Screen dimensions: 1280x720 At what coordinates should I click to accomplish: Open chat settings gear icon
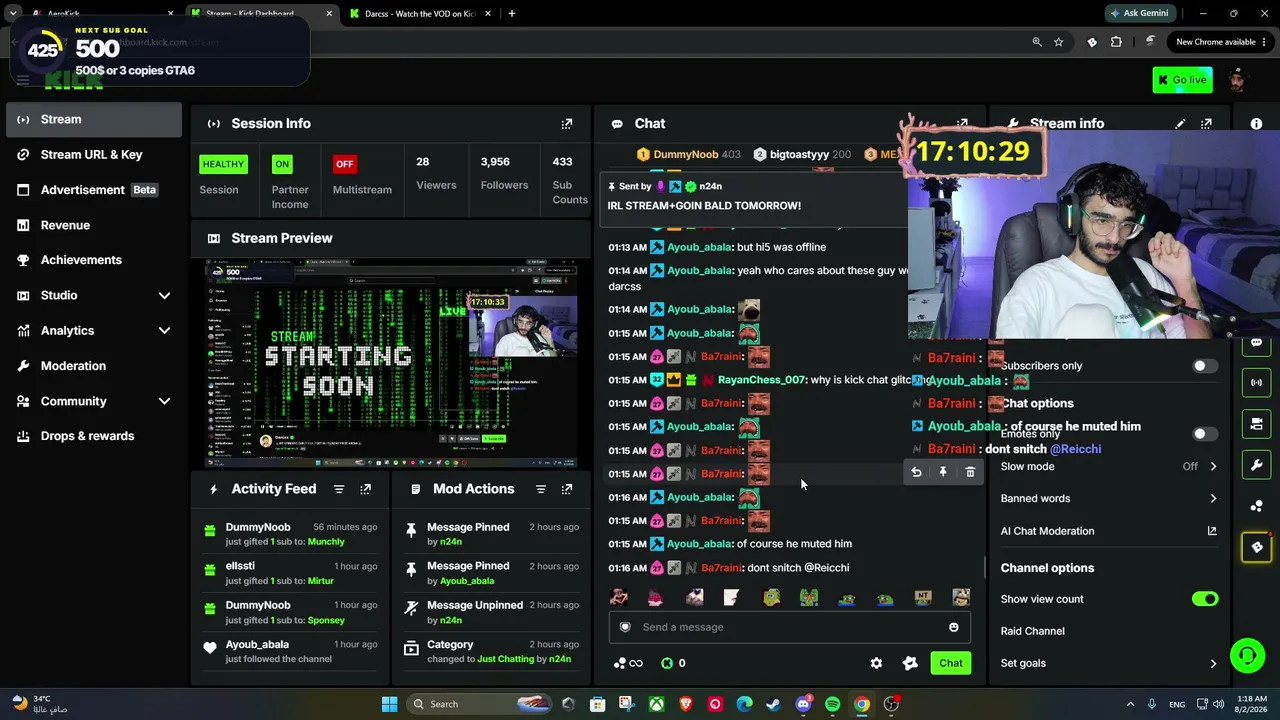click(x=876, y=663)
